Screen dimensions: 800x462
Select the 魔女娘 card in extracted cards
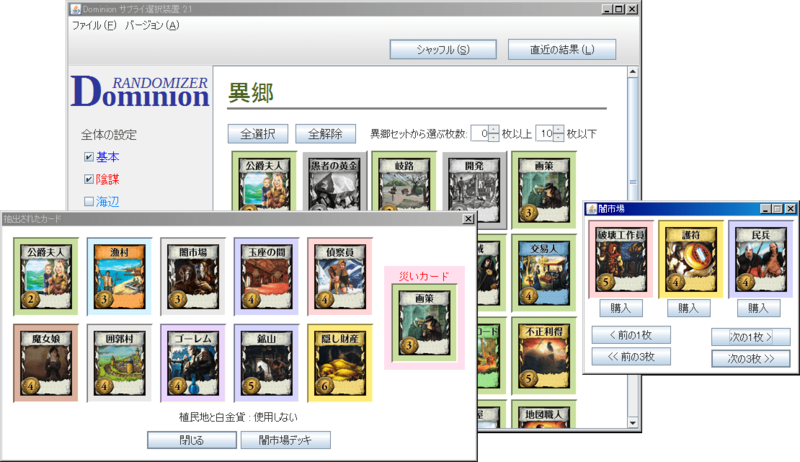click(46, 363)
